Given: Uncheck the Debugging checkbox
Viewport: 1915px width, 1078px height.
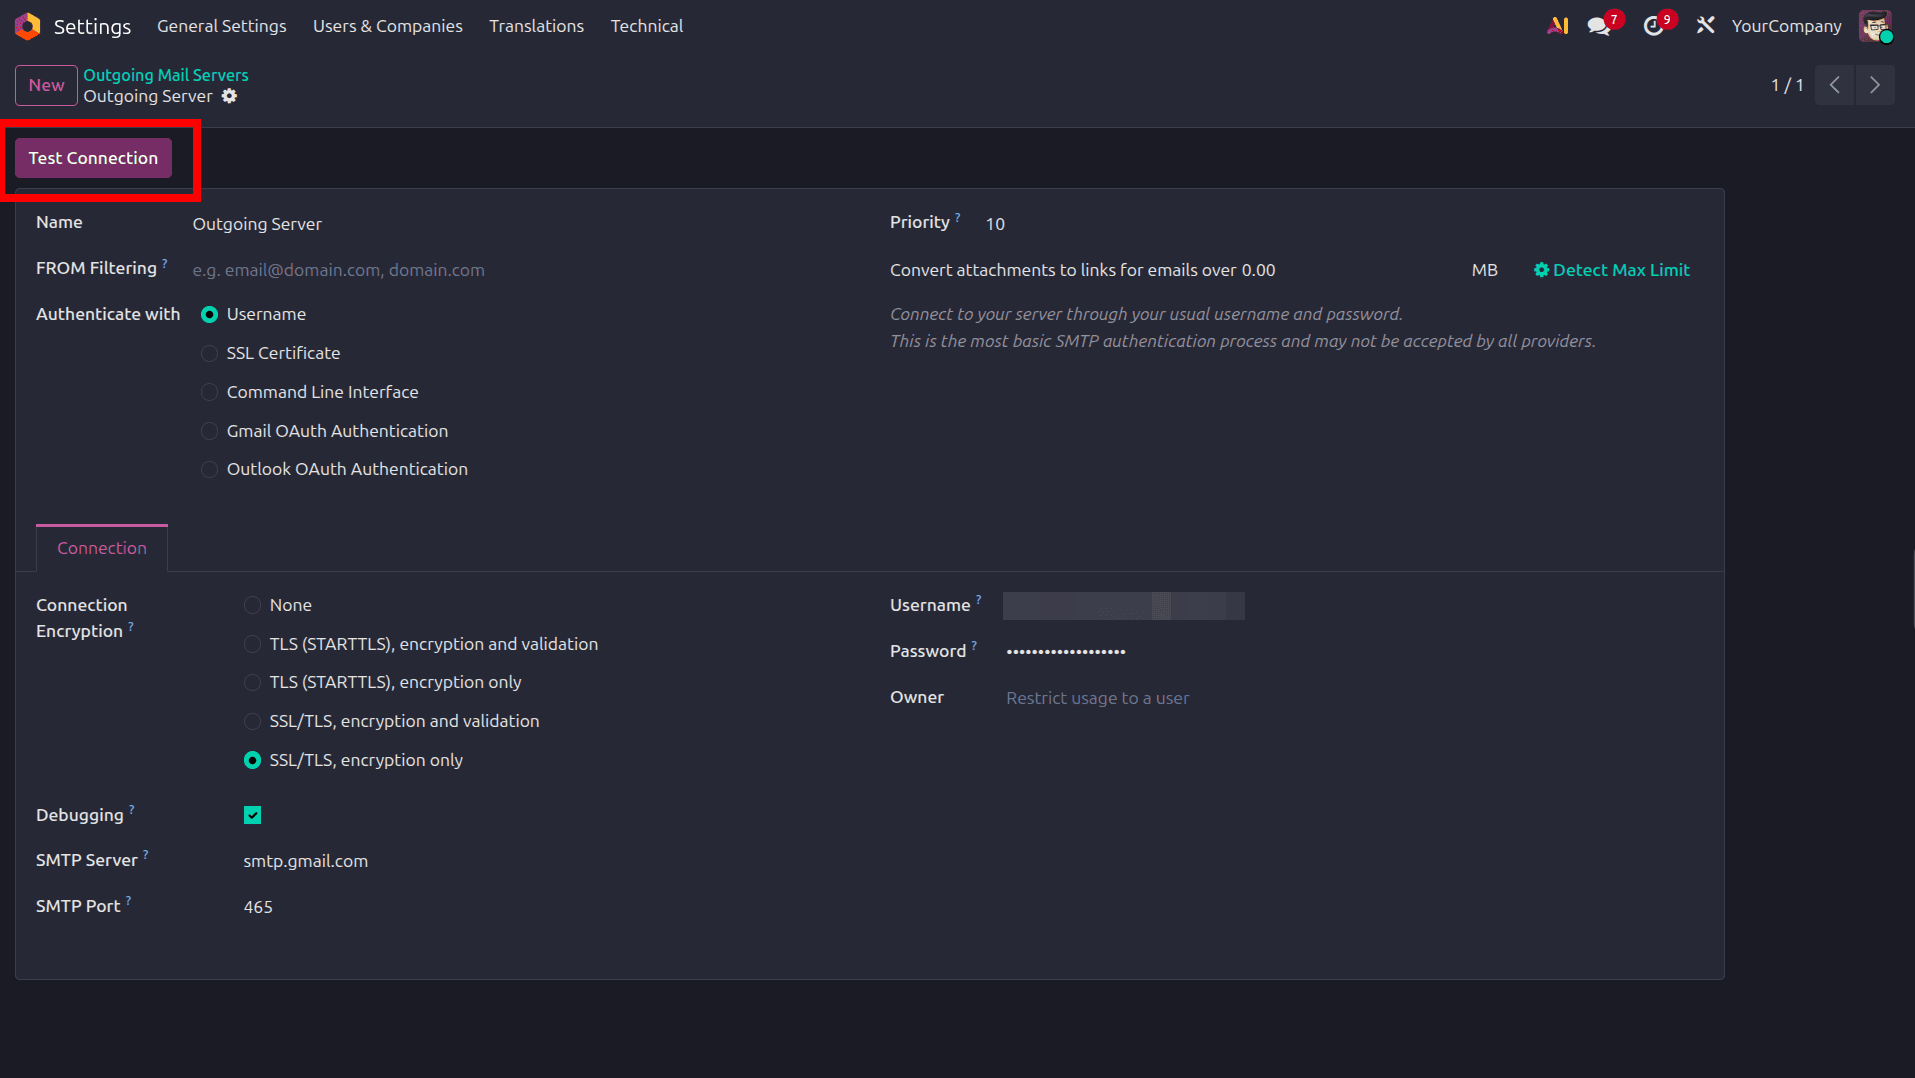Looking at the screenshot, I should (252, 815).
